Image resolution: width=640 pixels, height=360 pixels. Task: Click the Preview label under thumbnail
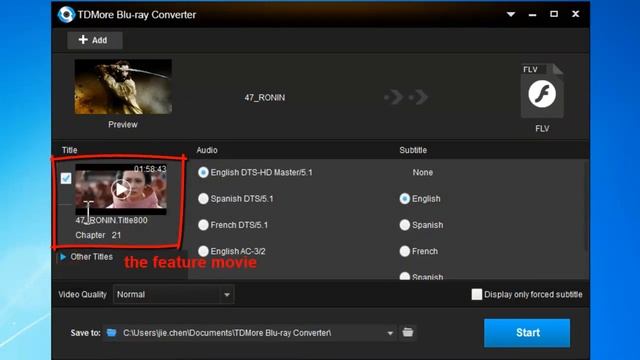tap(123, 124)
